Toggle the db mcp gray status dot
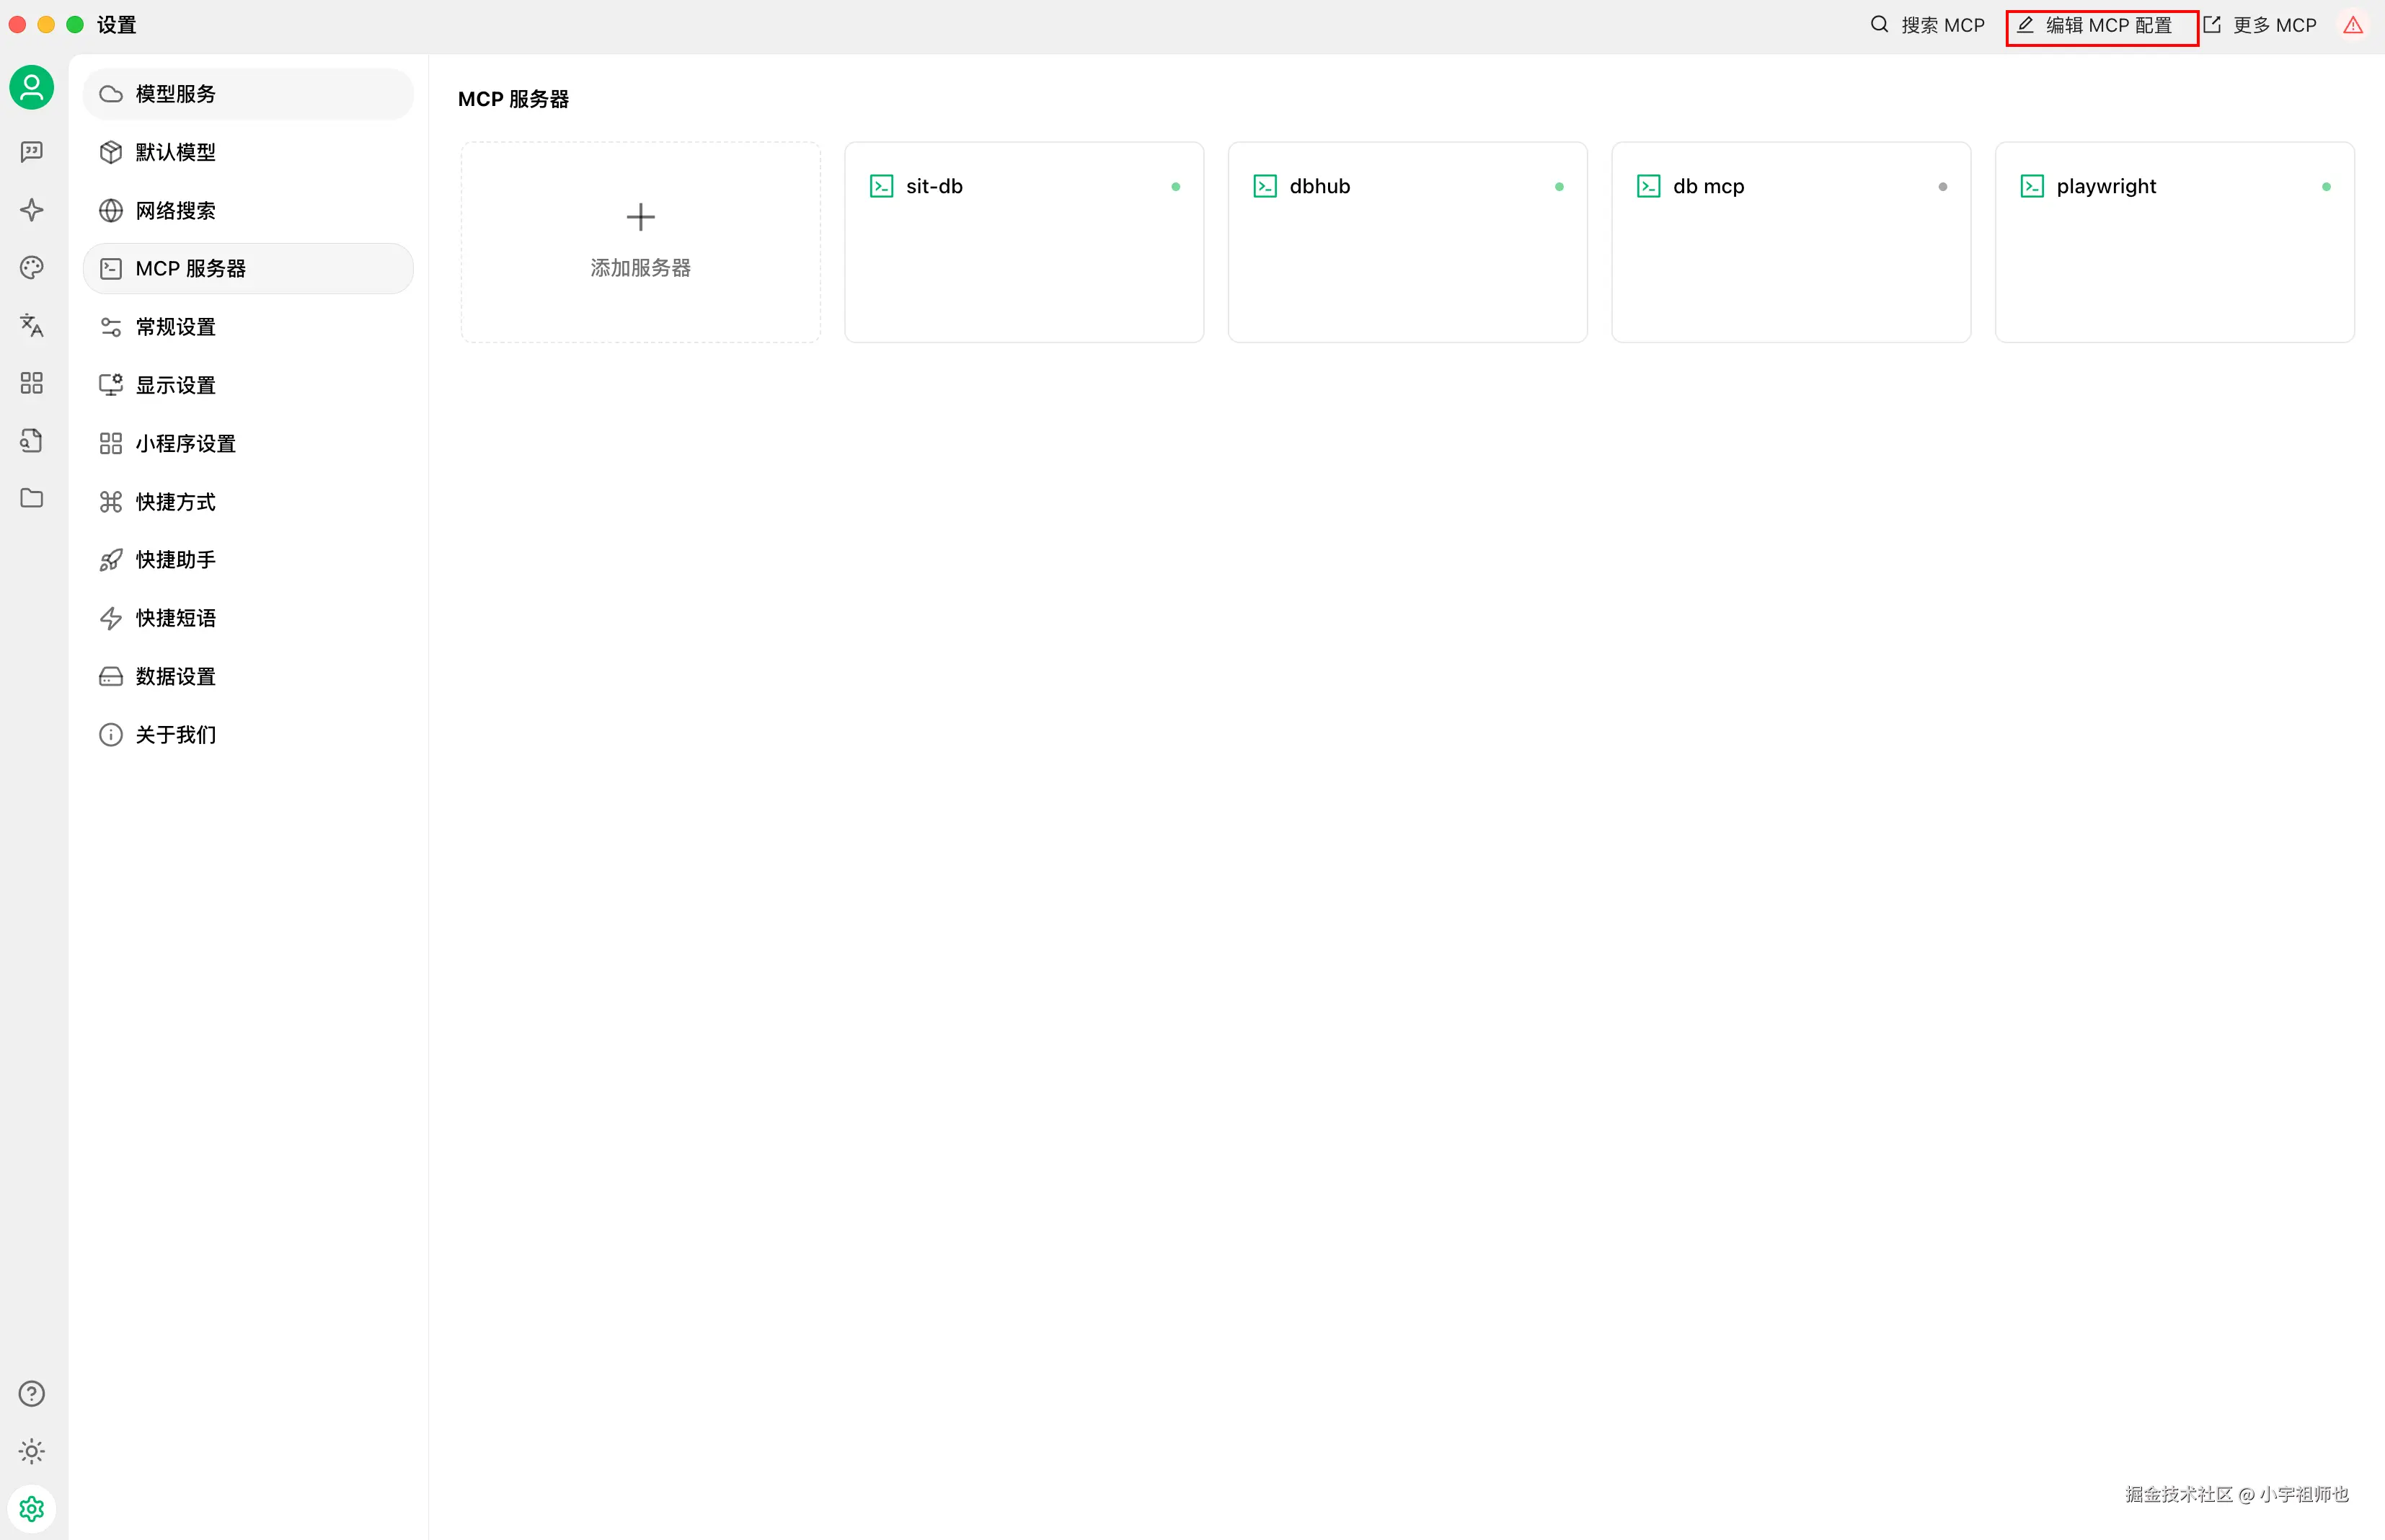The height and width of the screenshot is (1540, 2385). pyautogui.click(x=1942, y=187)
